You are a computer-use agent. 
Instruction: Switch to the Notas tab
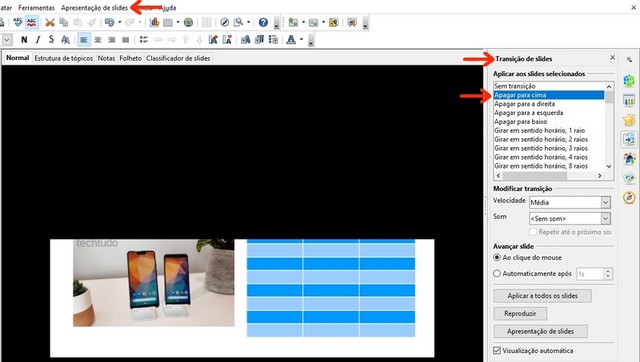click(106, 58)
